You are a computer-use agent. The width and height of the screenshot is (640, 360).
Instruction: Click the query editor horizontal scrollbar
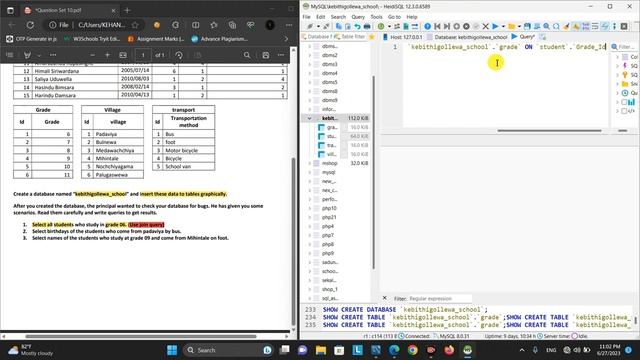pyautogui.click(x=549, y=131)
